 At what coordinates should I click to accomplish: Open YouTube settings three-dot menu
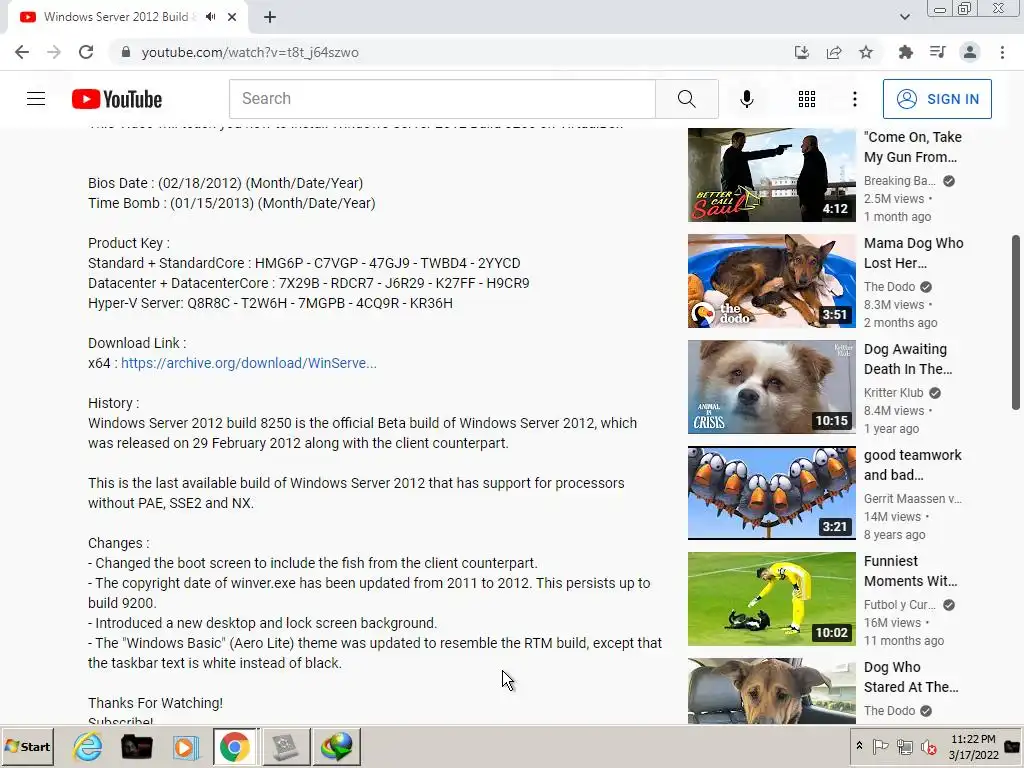(855, 99)
